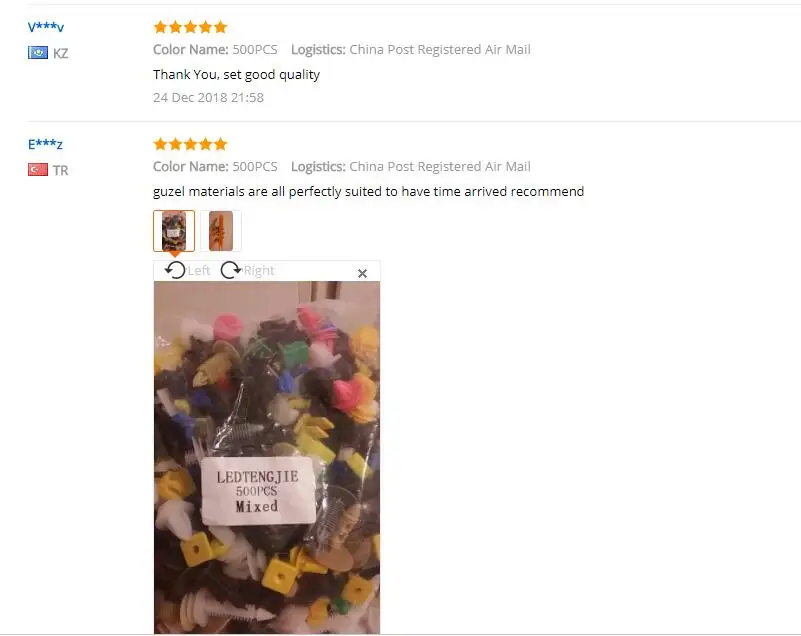Open the second orange clip thumbnail
The image size is (801, 636).
point(221,231)
